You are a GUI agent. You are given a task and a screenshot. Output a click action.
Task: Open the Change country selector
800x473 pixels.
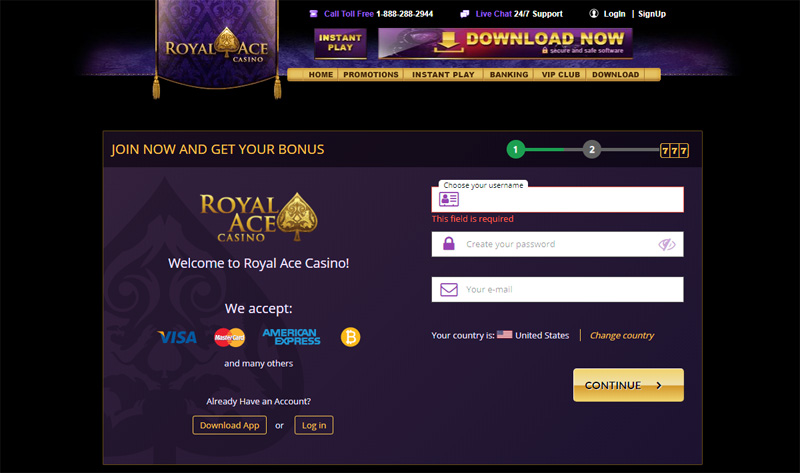tap(621, 335)
